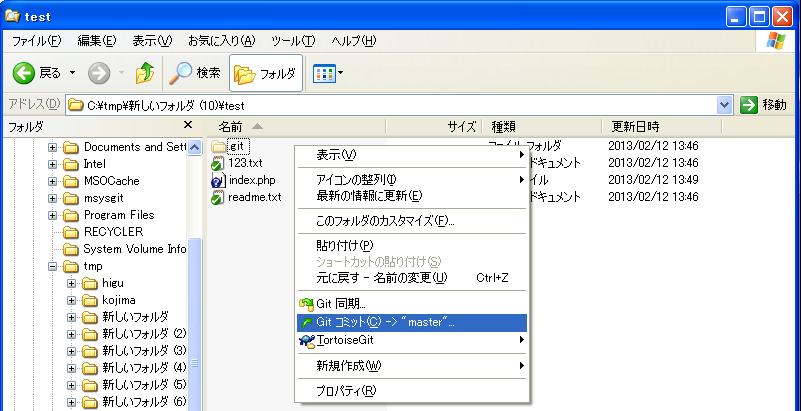Open the Views dropdown in toolbar
Image resolution: width=801 pixels, height=411 pixels.
(328, 73)
